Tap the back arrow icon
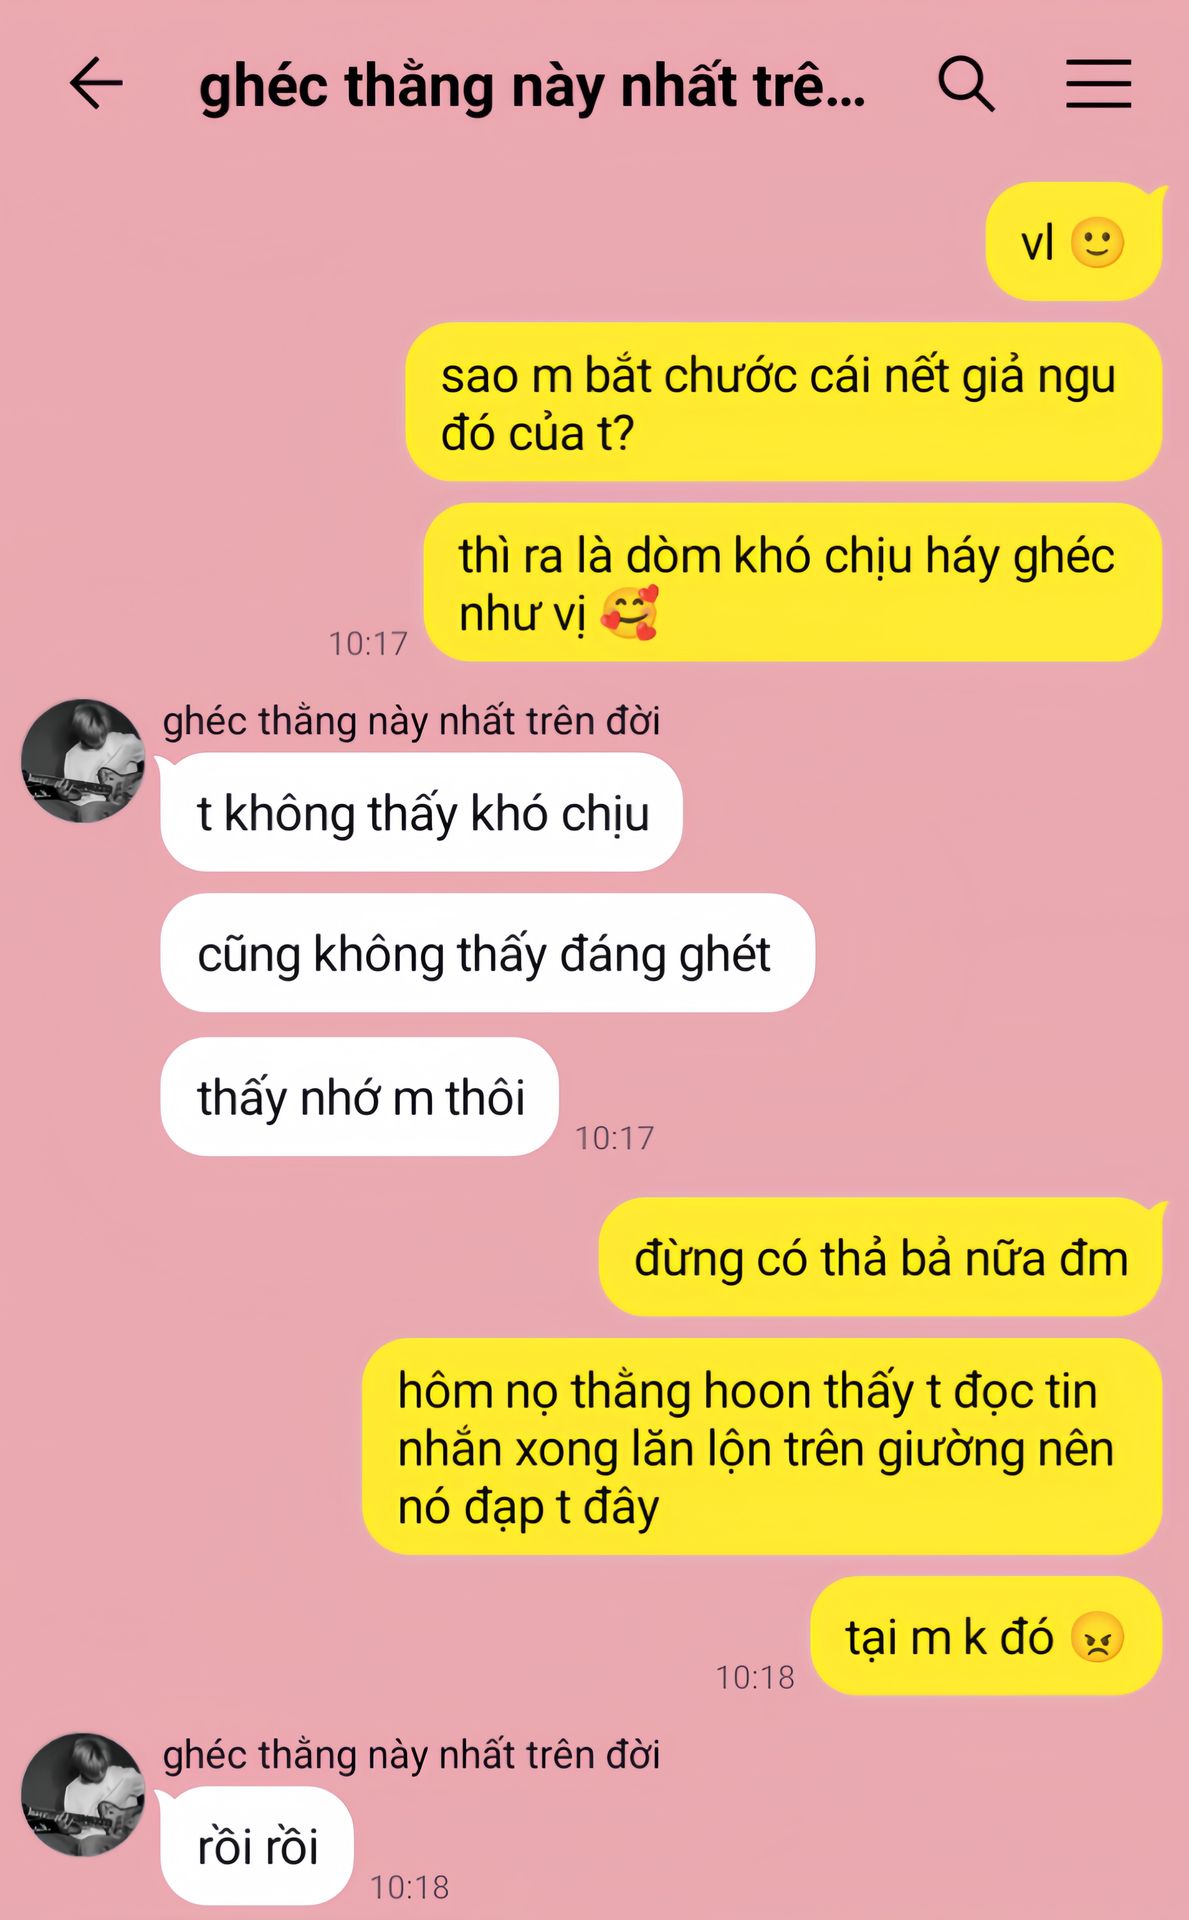This screenshot has height=1920, width=1189. (x=96, y=83)
